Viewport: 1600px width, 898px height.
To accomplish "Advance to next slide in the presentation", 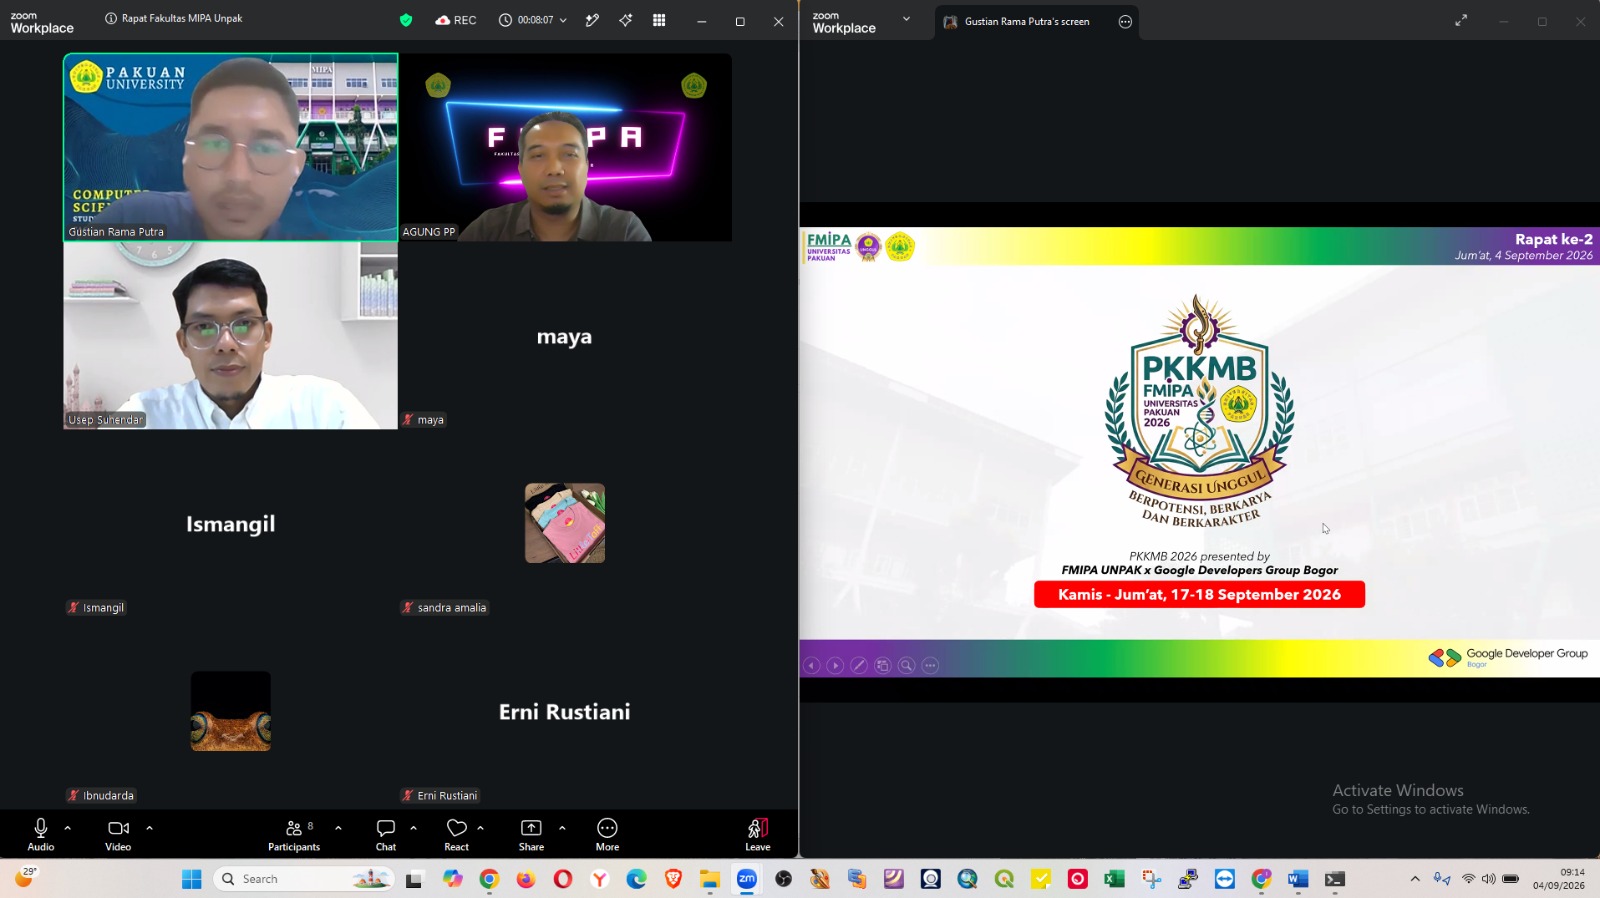I will pyautogui.click(x=835, y=665).
